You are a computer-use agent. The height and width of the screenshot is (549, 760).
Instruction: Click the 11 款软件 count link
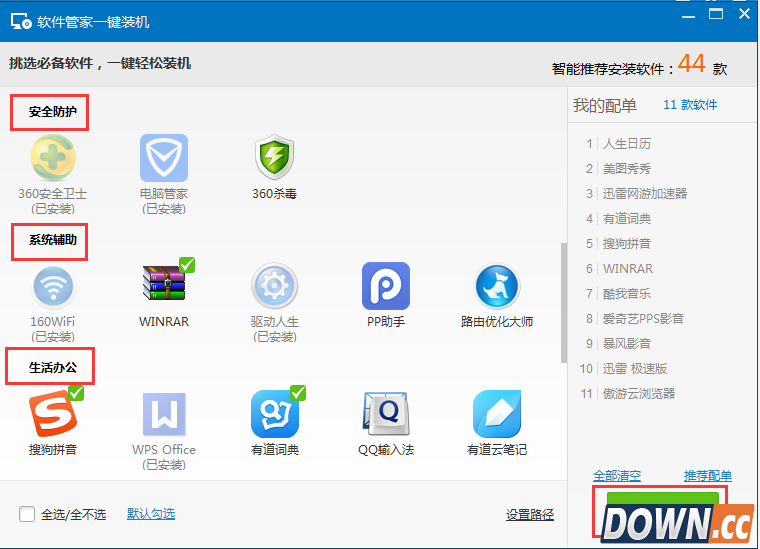click(690, 105)
